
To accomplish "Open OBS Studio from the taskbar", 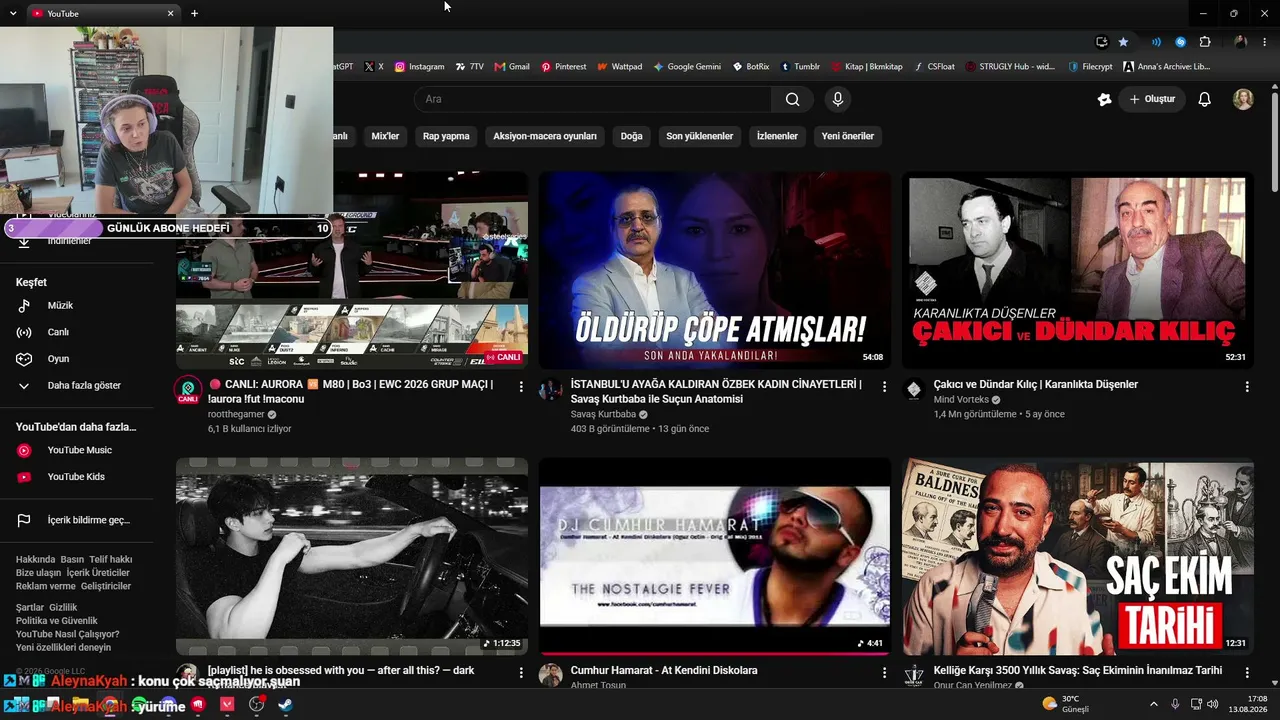I will (x=256, y=704).
